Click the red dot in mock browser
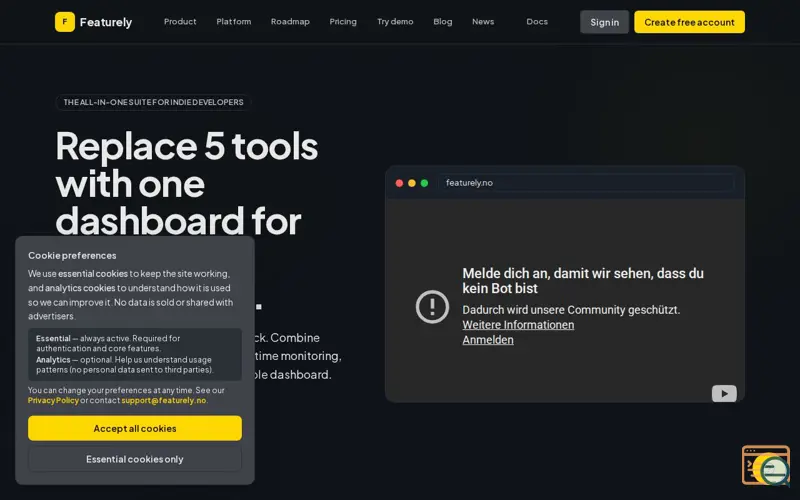 click(x=399, y=183)
